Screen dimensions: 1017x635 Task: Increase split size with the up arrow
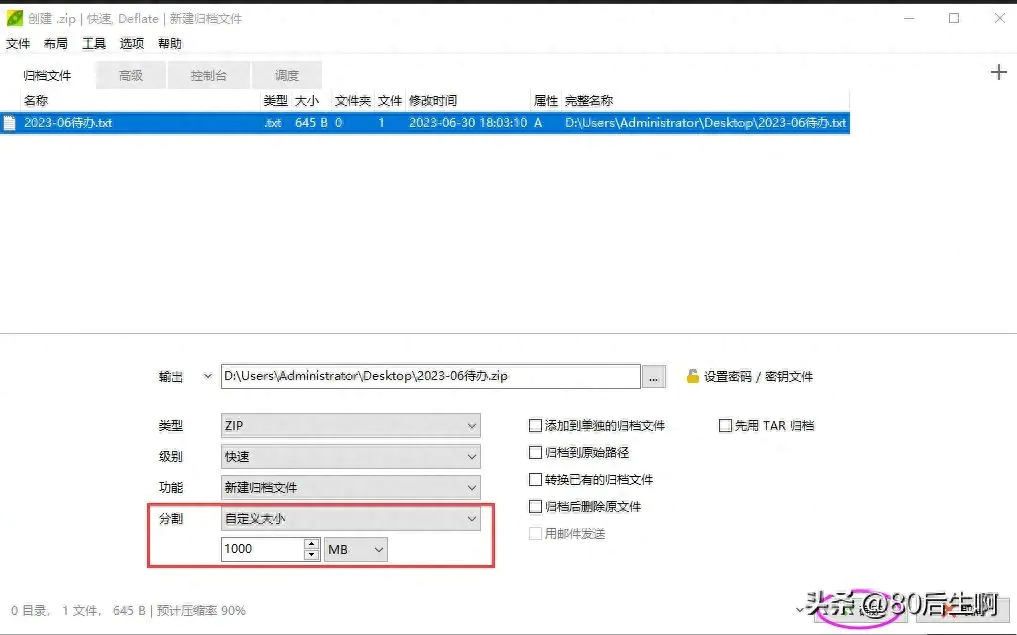[312, 544]
